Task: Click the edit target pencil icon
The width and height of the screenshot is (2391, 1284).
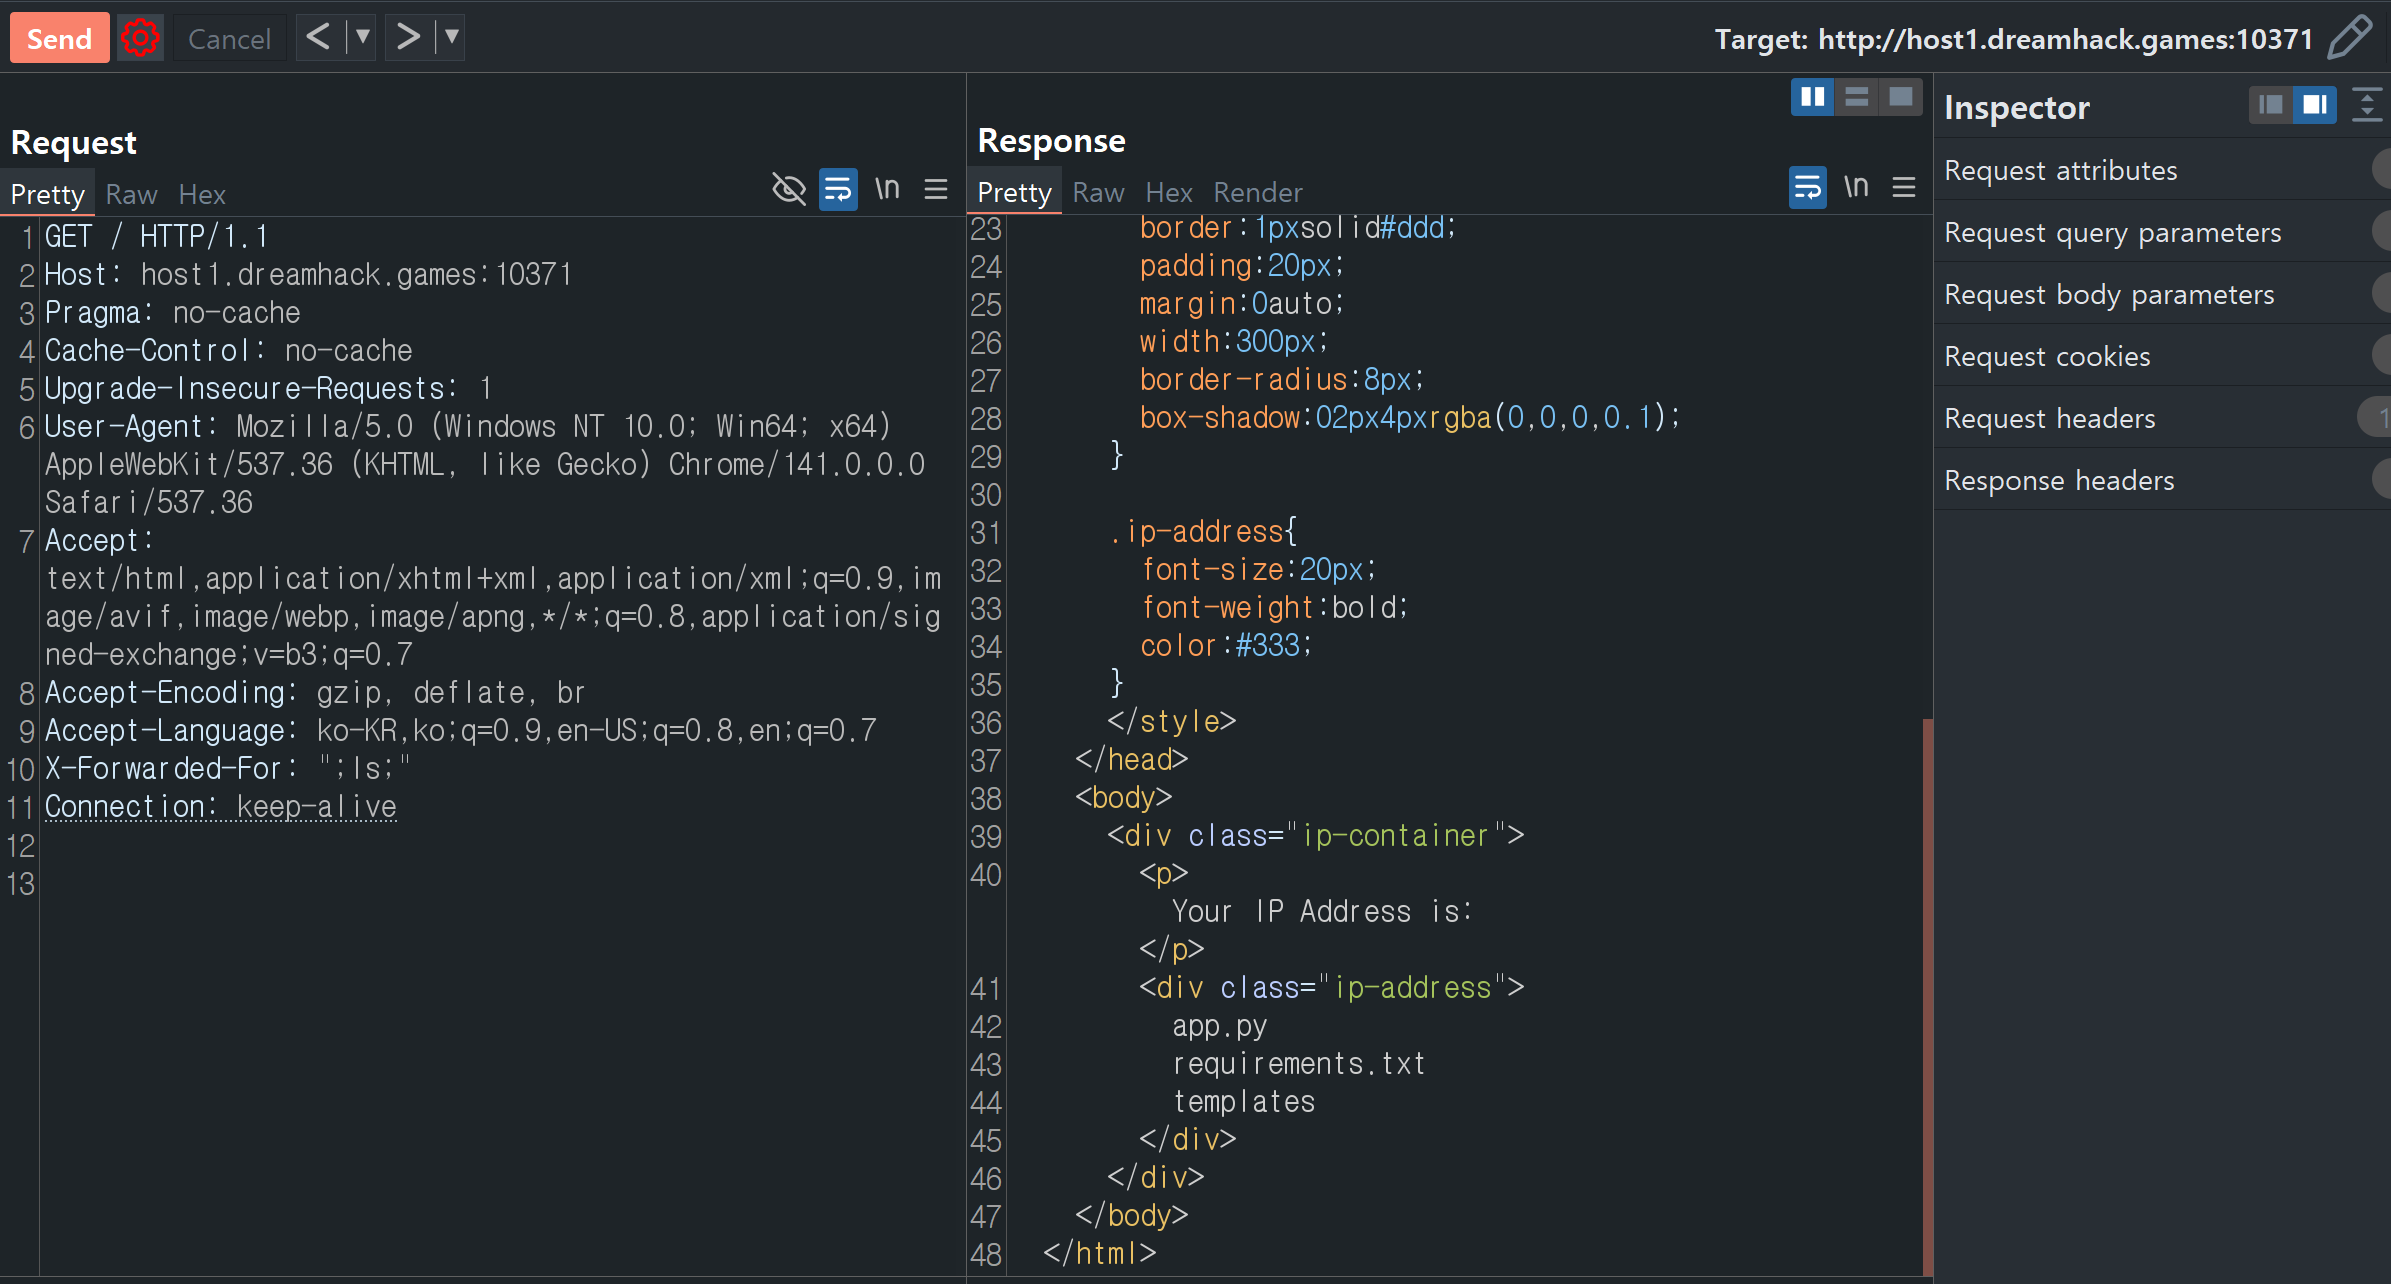Action: pos(2350,38)
